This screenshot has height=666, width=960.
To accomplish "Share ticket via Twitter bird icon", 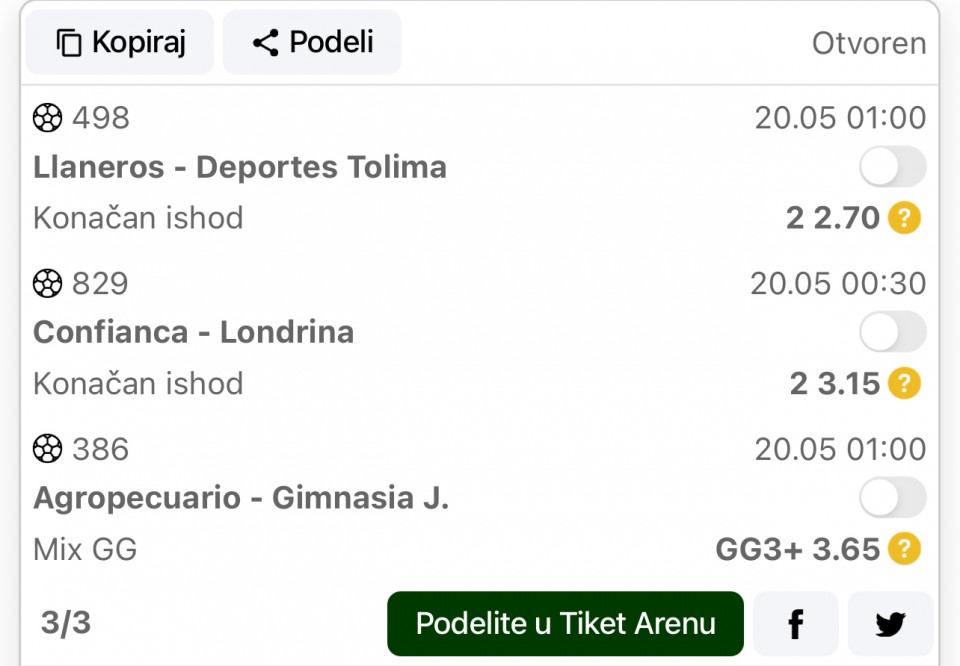I will coord(890,624).
